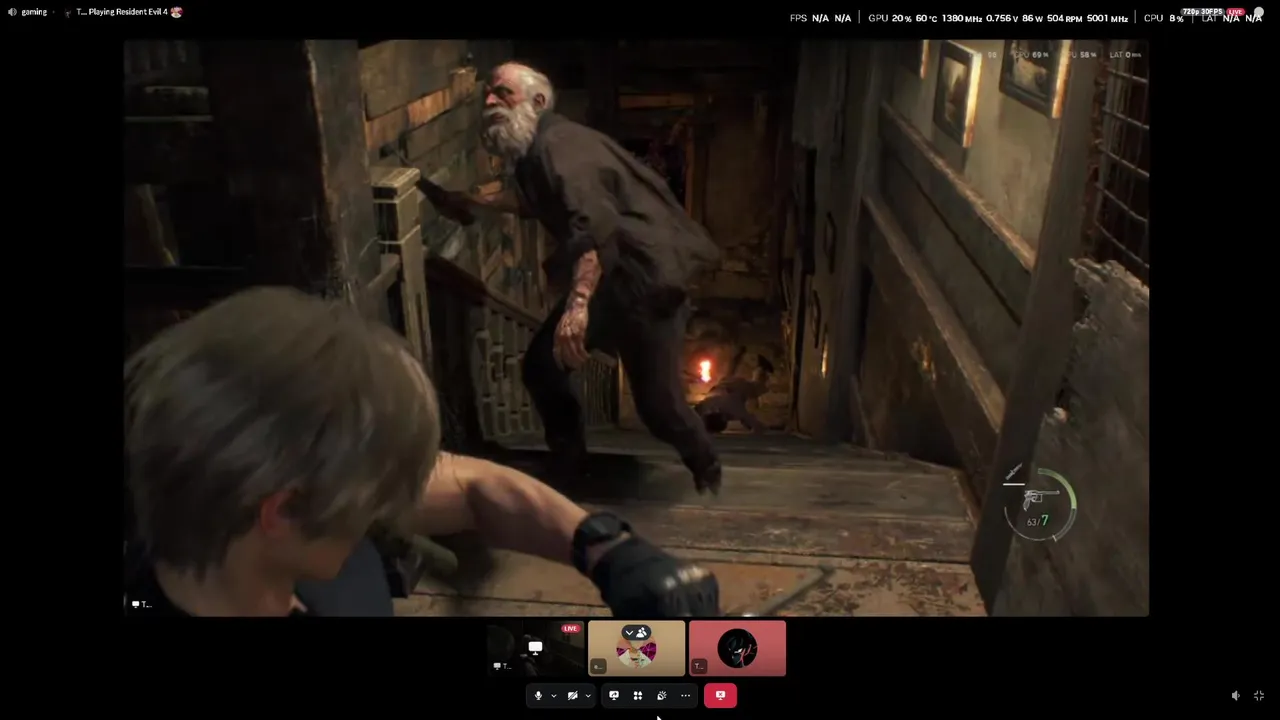Collapse the participants strip with the chevron pill

click(x=636, y=632)
